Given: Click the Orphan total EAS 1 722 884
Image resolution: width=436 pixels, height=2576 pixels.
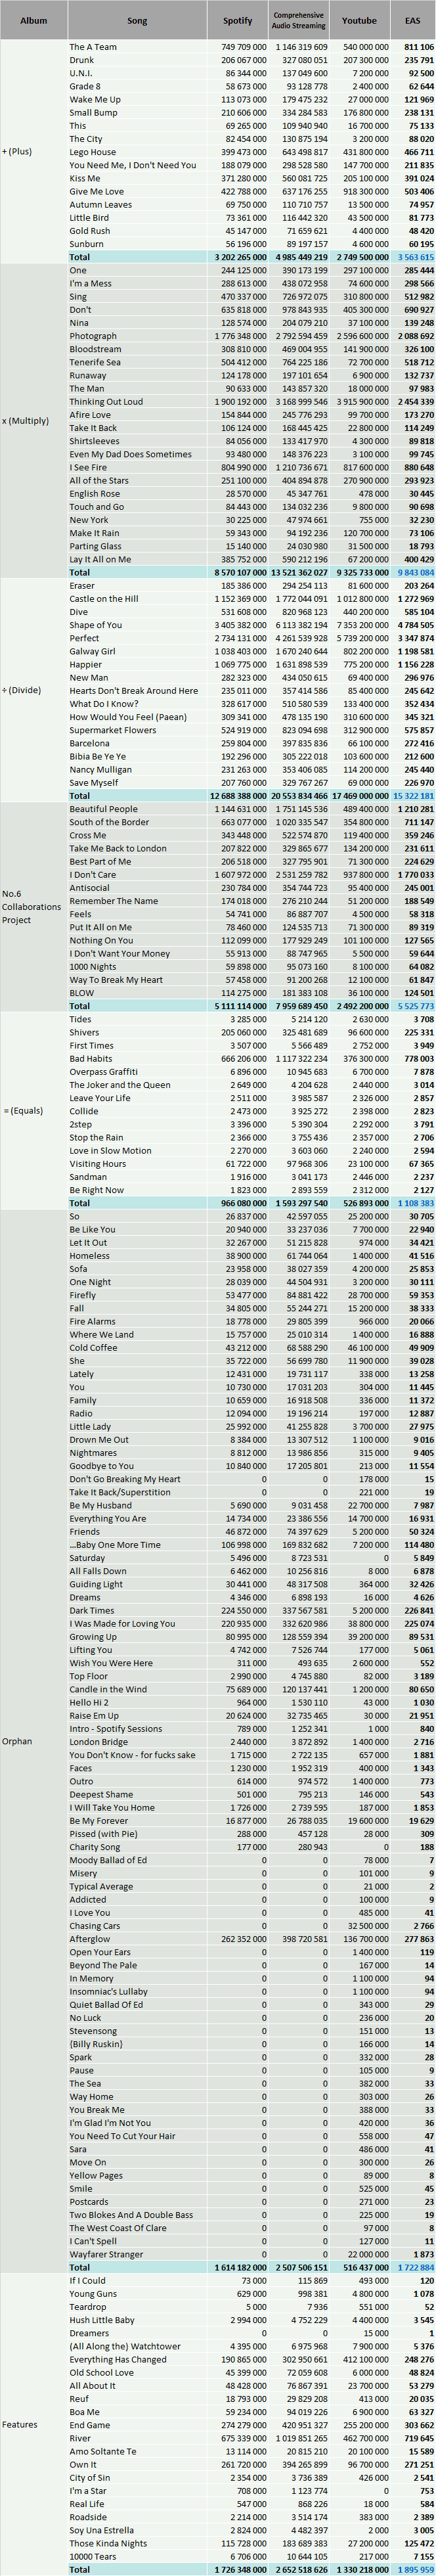Looking at the screenshot, I should (416, 2267).
